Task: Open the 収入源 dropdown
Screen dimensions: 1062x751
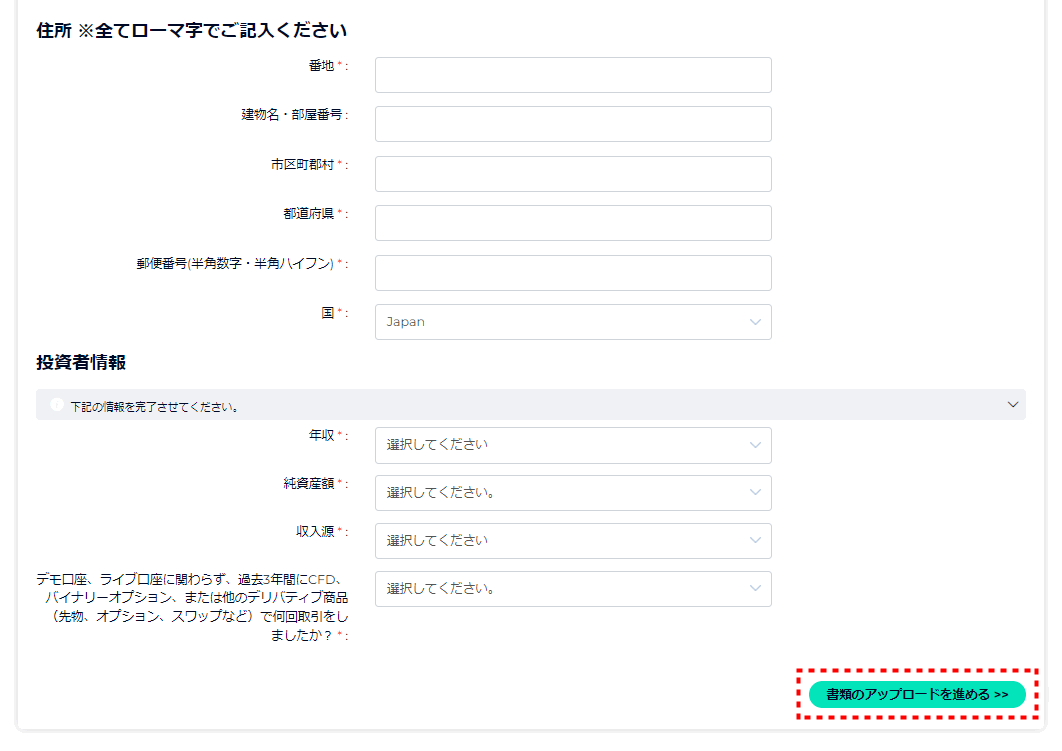Action: (573, 540)
